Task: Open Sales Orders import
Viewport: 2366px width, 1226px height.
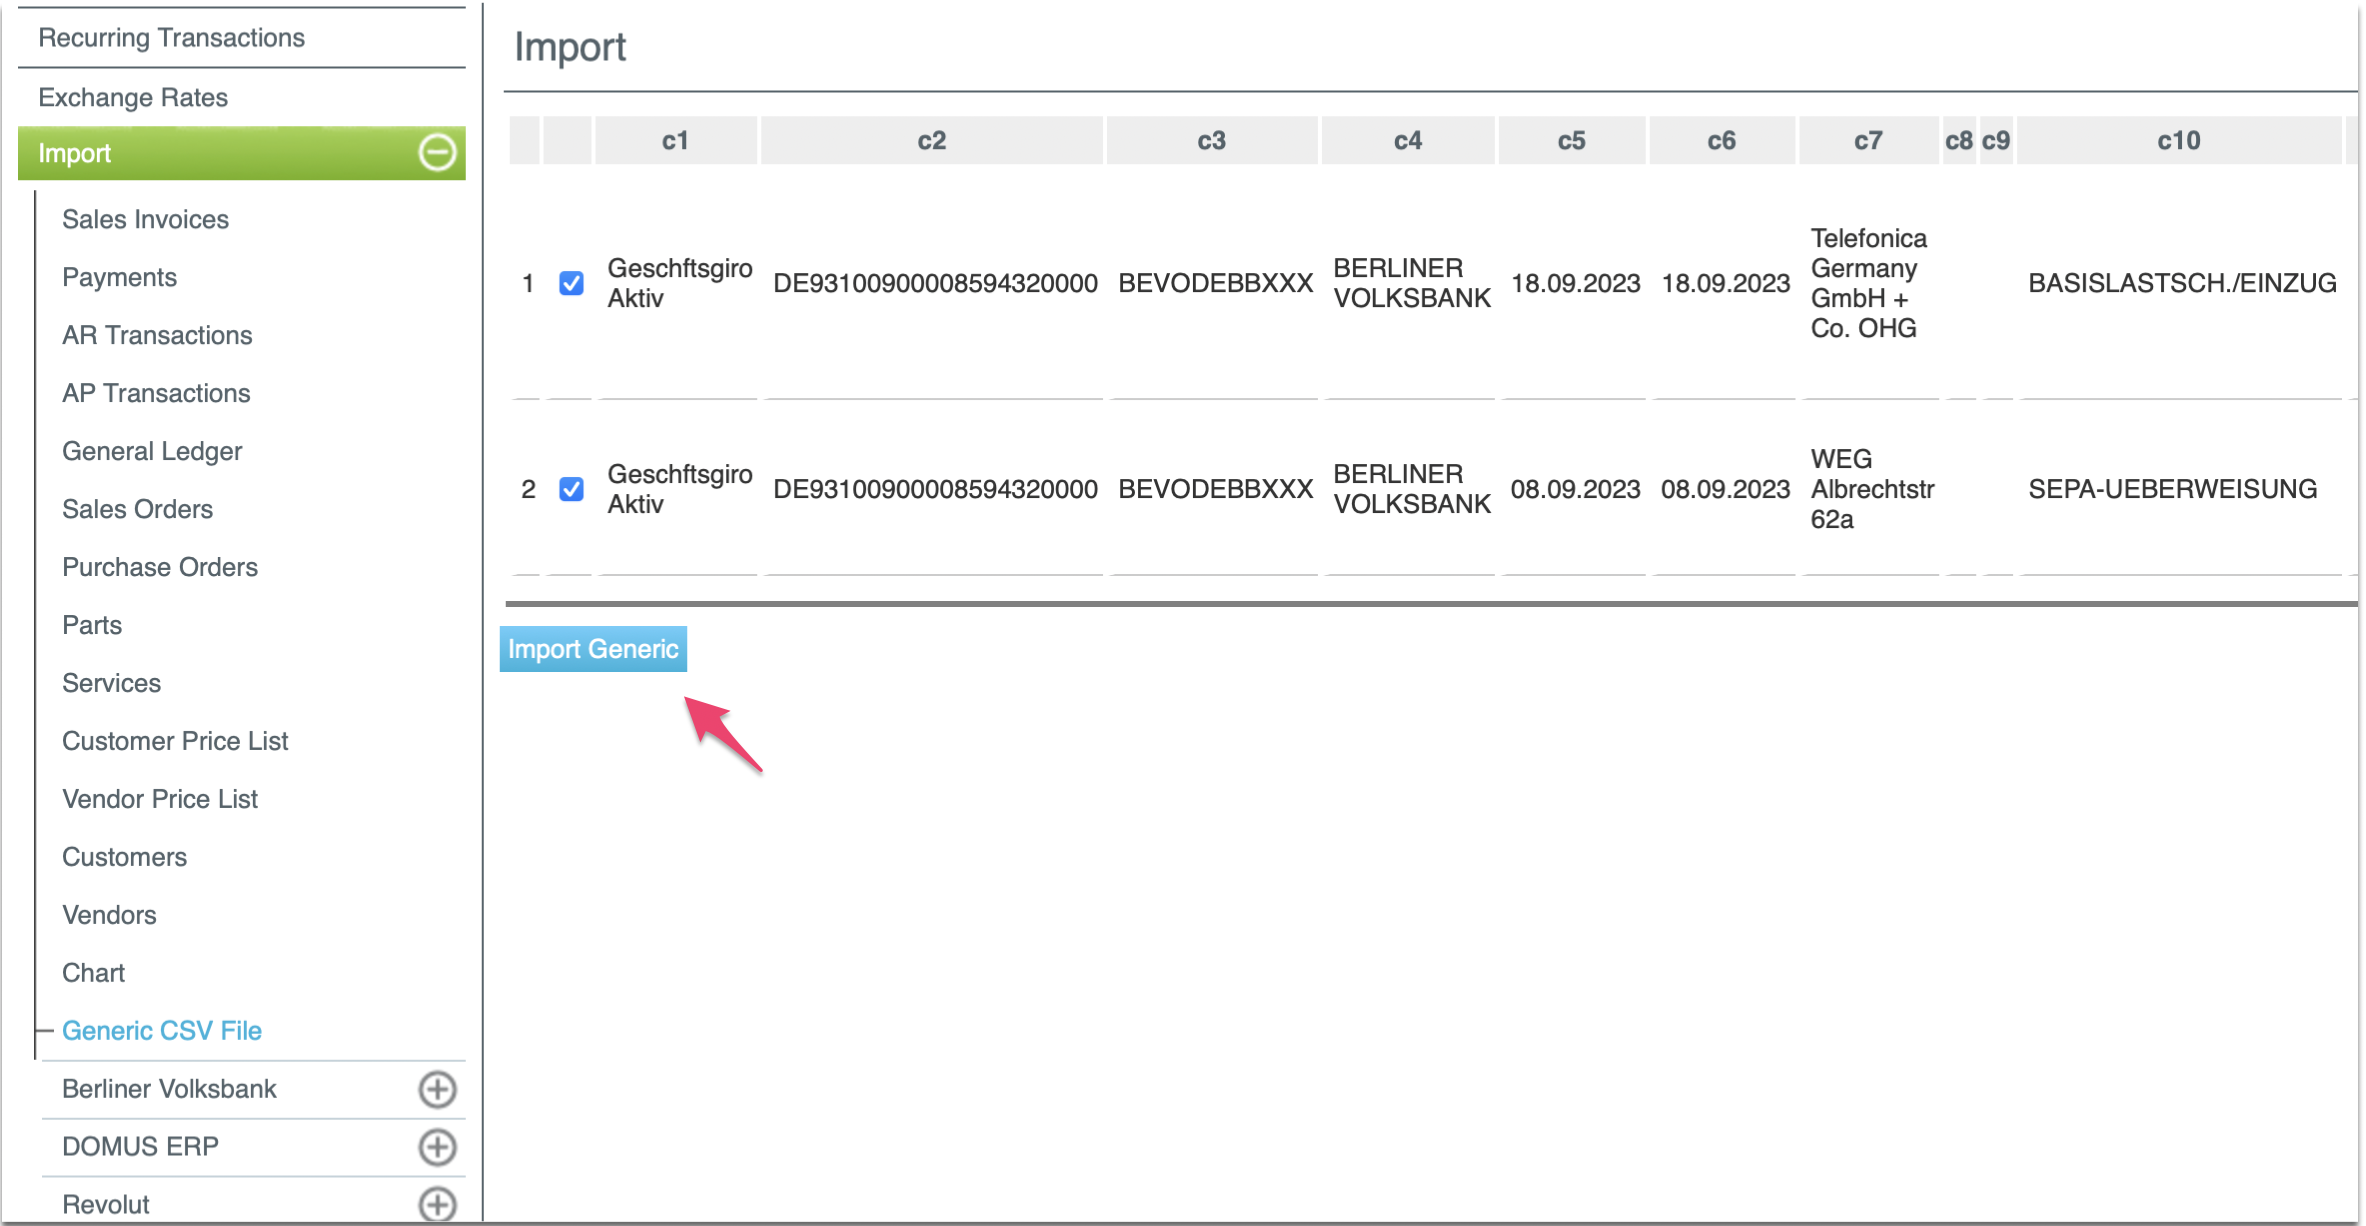Action: click(137, 509)
